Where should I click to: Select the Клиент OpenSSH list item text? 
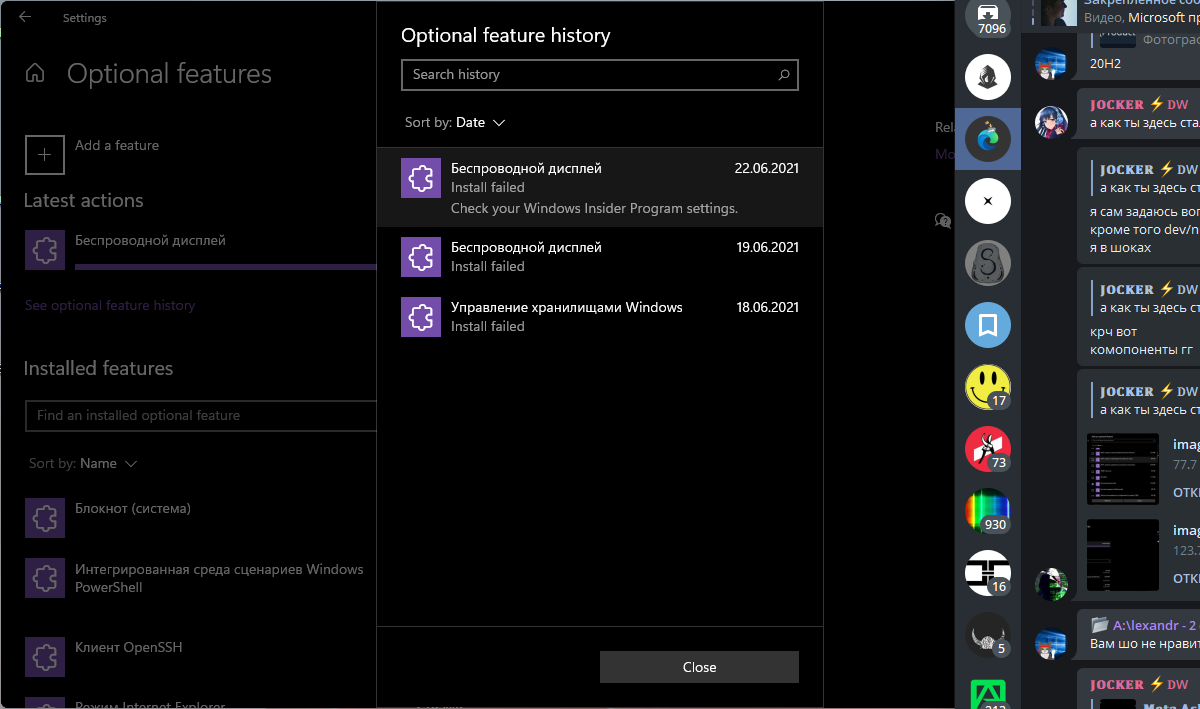pos(128,647)
